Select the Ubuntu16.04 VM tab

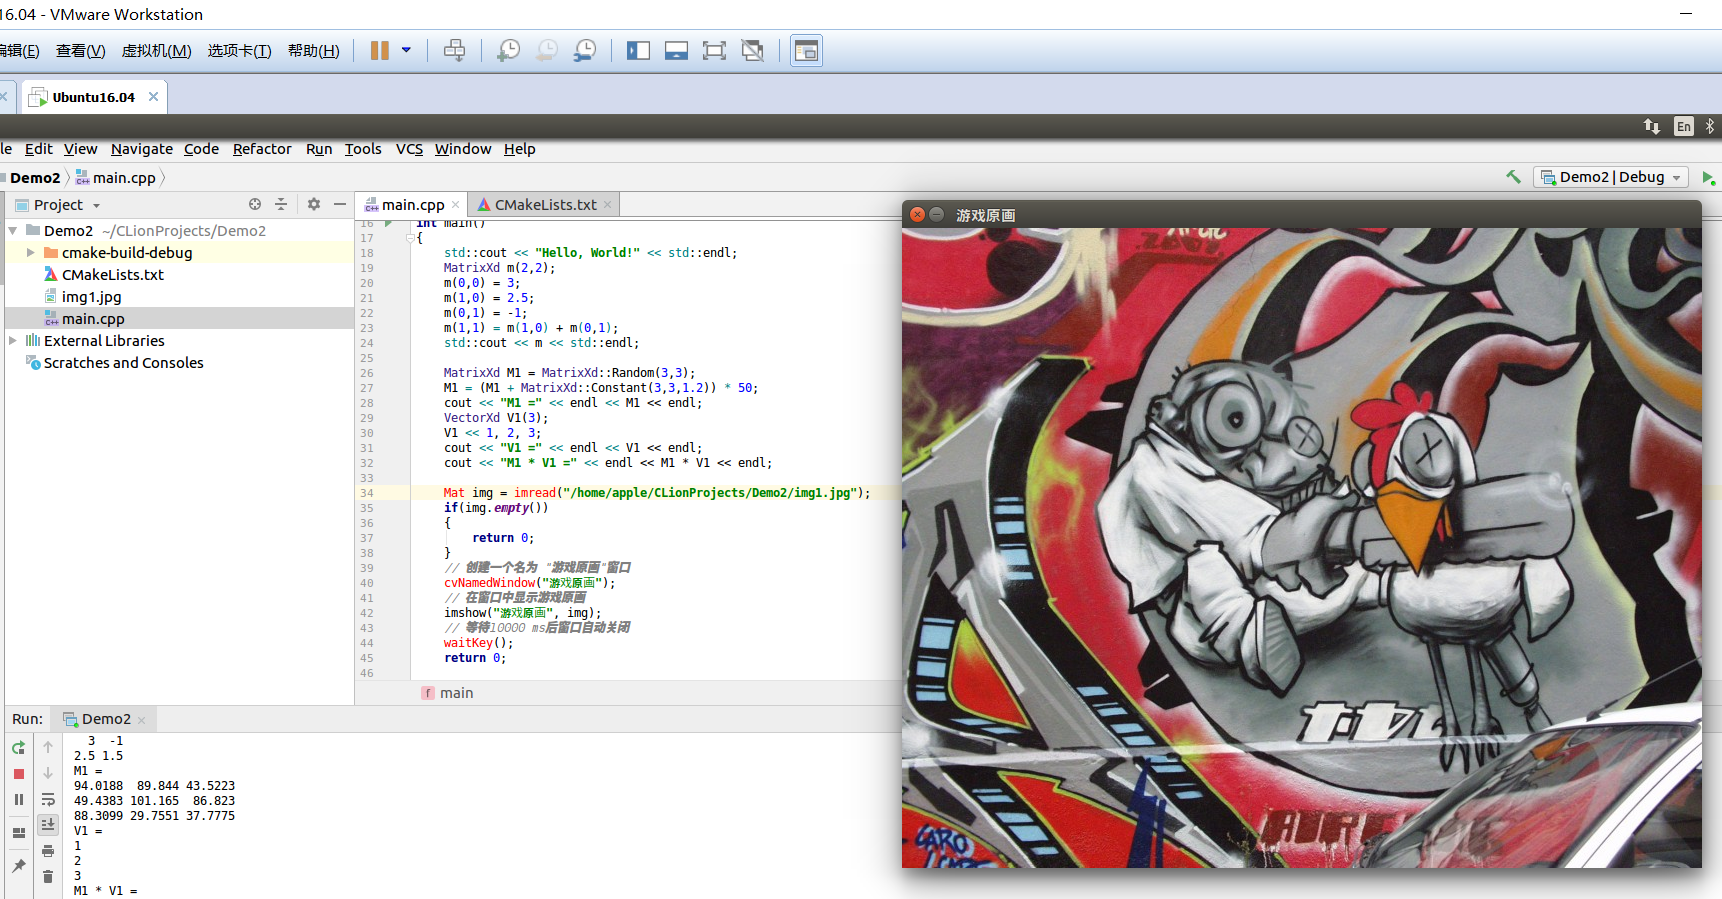pos(93,97)
